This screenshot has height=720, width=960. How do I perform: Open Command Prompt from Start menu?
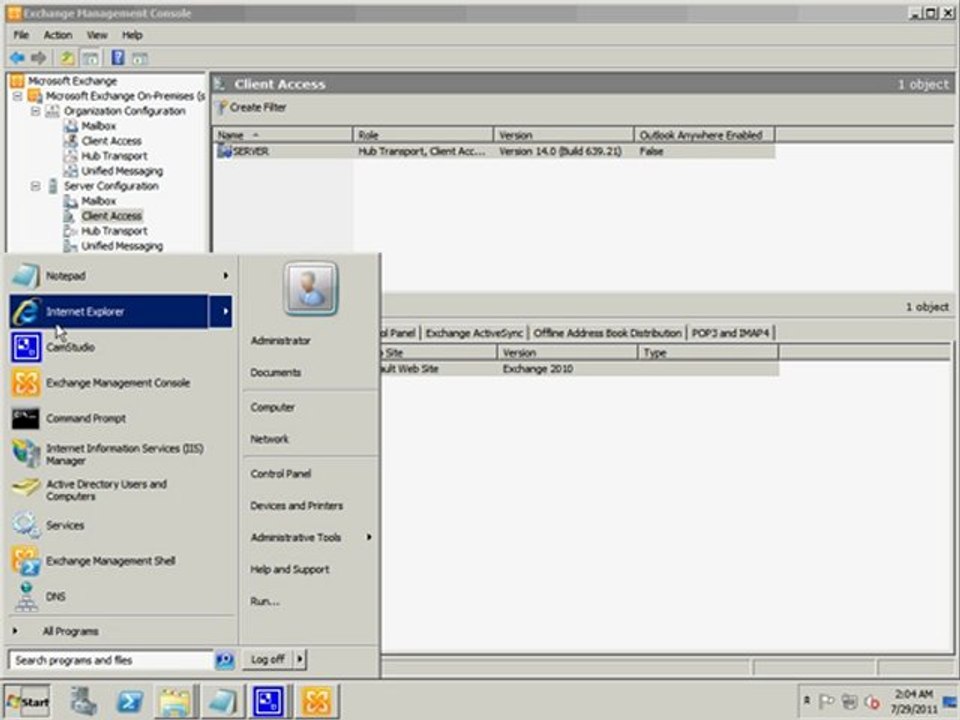119,419
